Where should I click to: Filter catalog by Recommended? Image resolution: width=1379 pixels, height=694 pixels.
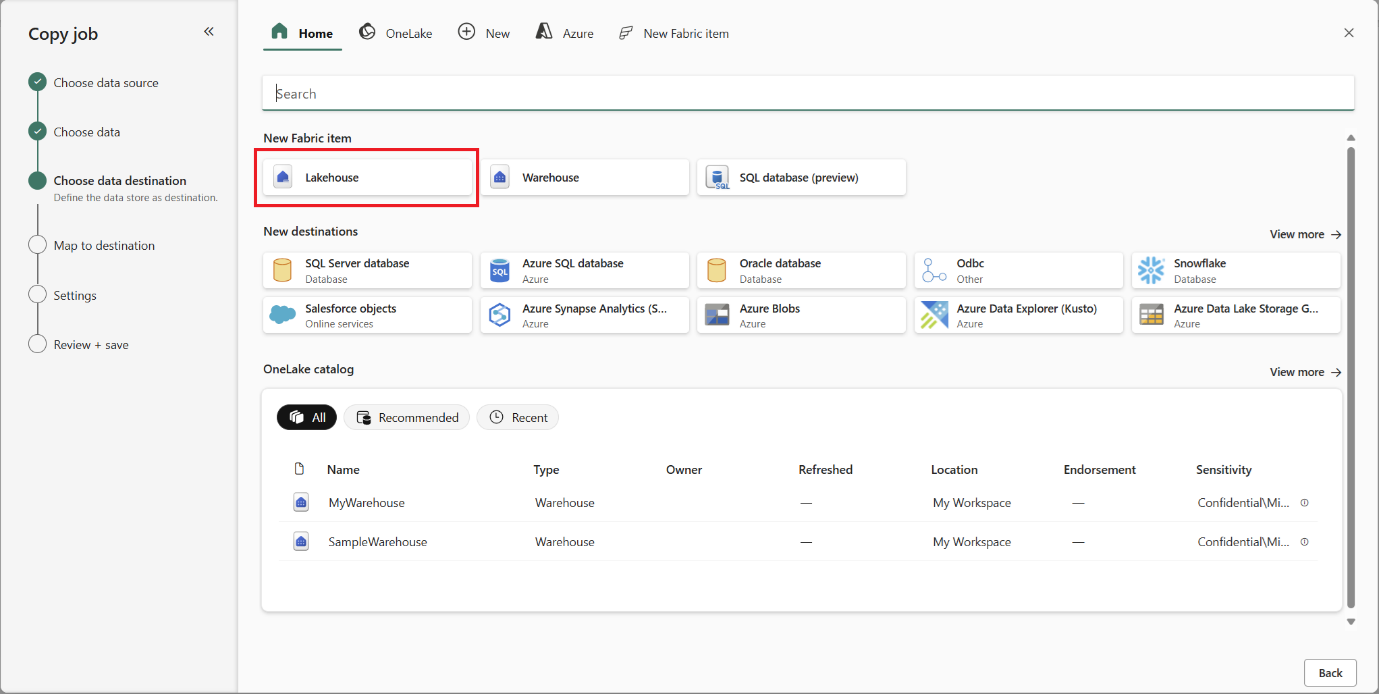tap(407, 417)
